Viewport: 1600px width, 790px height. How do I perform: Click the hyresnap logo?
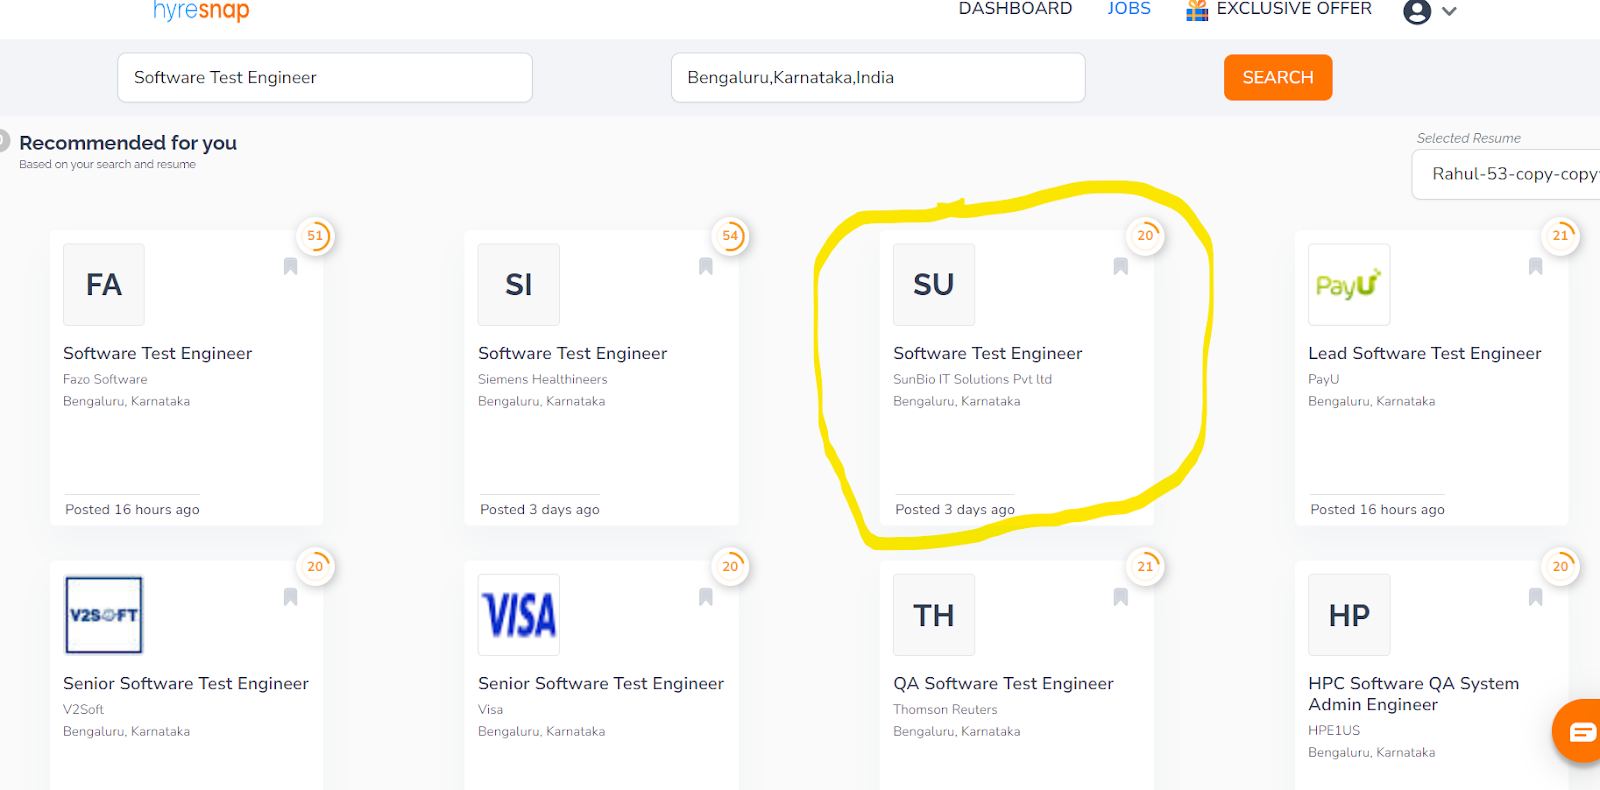tap(201, 10)
